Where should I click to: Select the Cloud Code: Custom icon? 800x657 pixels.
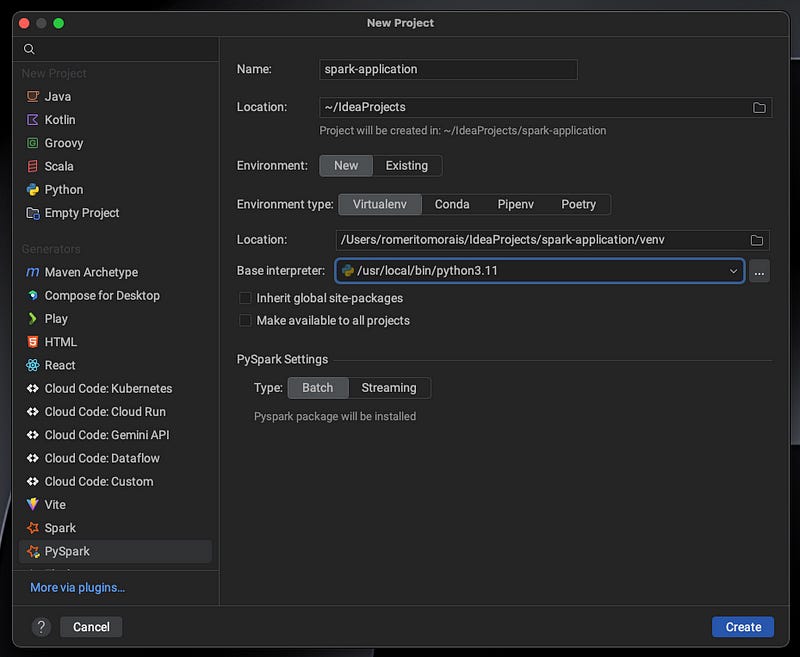(33, 481)
